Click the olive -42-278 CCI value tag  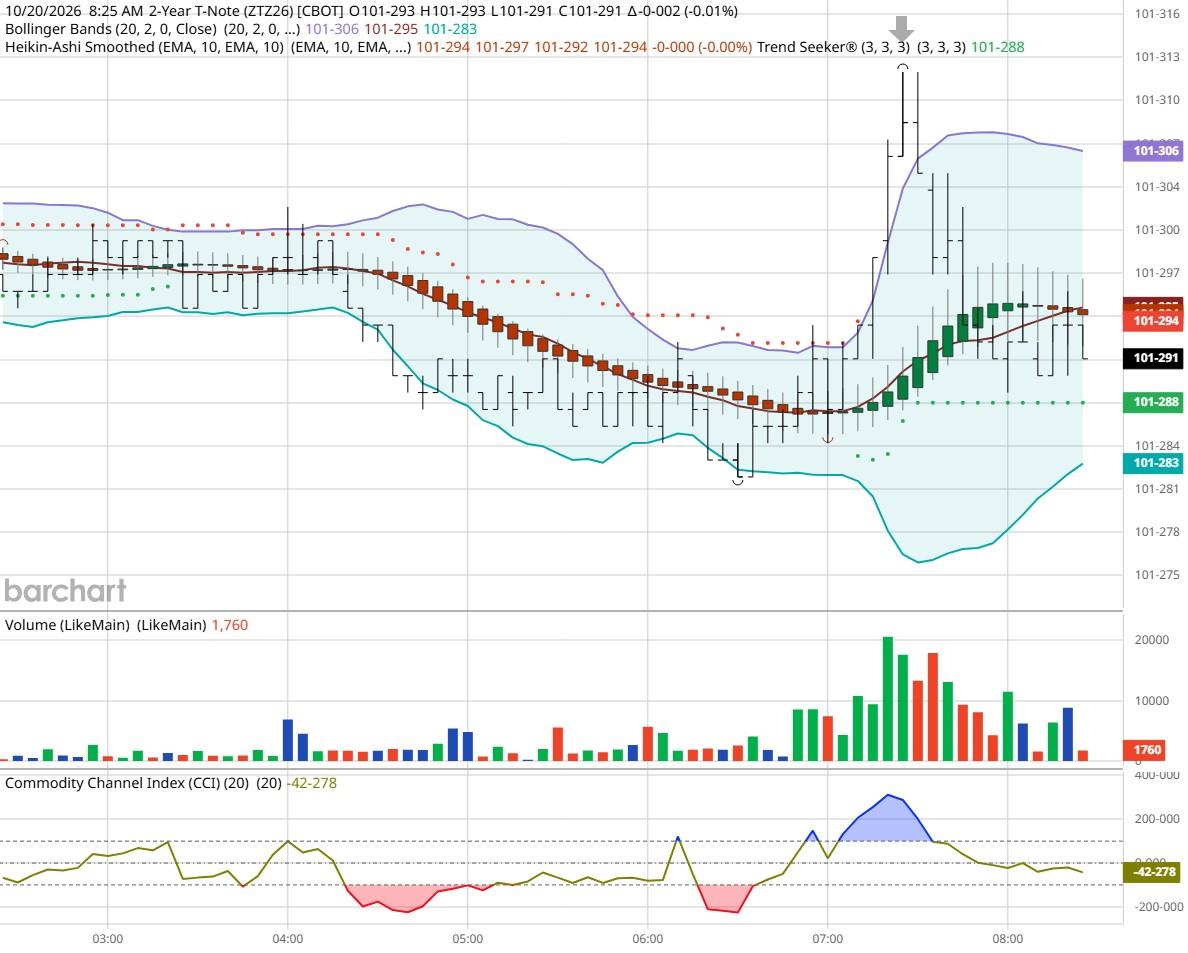(x=1152, y=872)
